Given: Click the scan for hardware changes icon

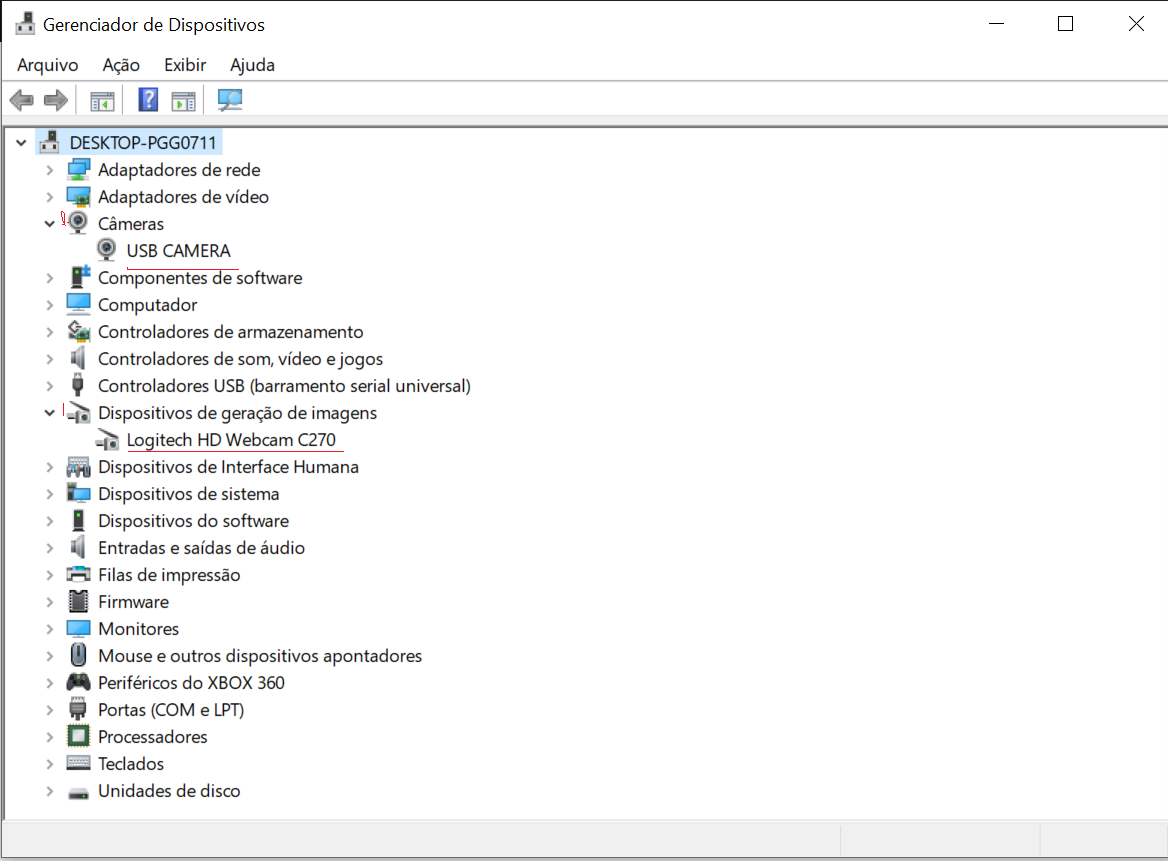Looking at the screenshot, I should 229,100.
